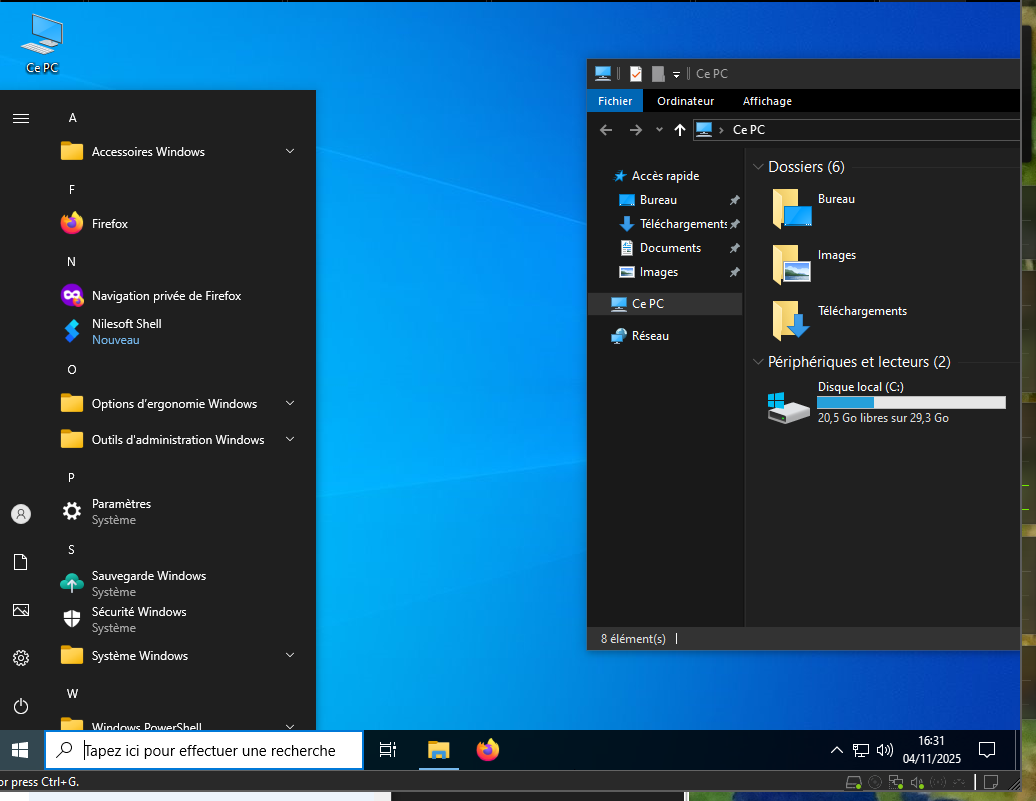Click the power icon in Start menu
This screenshot has width=1036, height=801.
click(x=21, y=706)
